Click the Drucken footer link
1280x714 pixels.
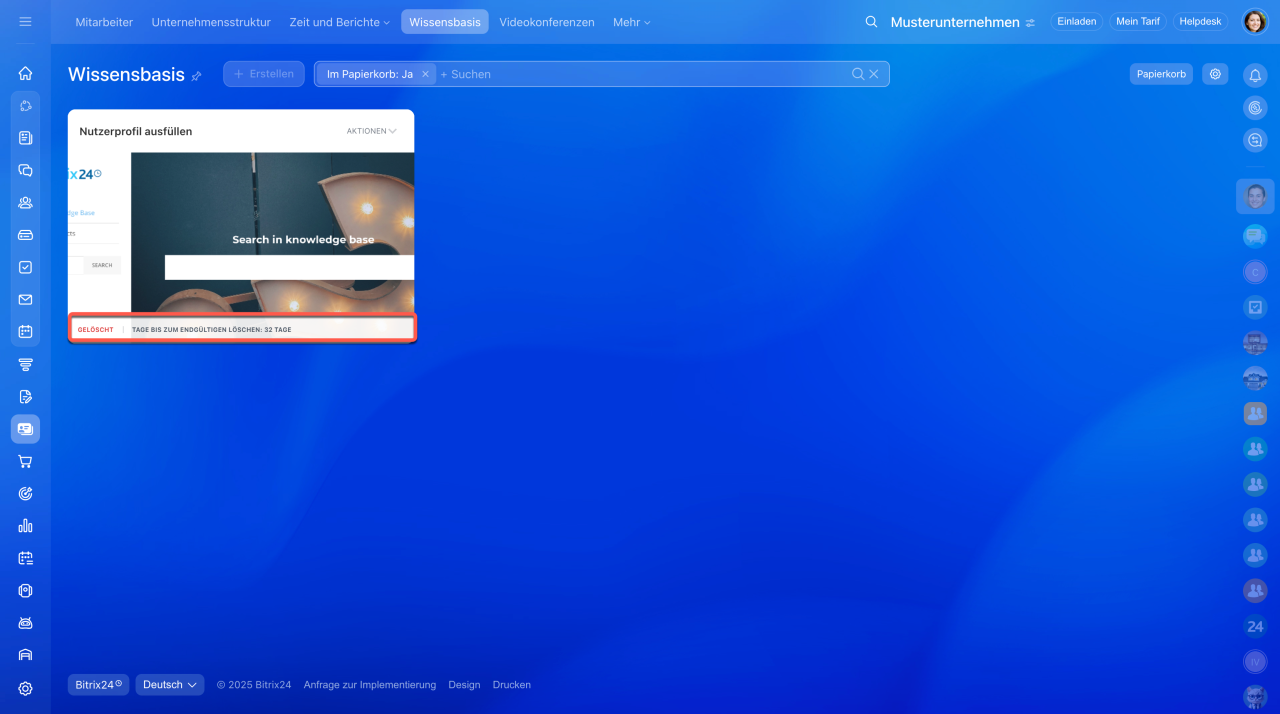(x=512, y=685)
